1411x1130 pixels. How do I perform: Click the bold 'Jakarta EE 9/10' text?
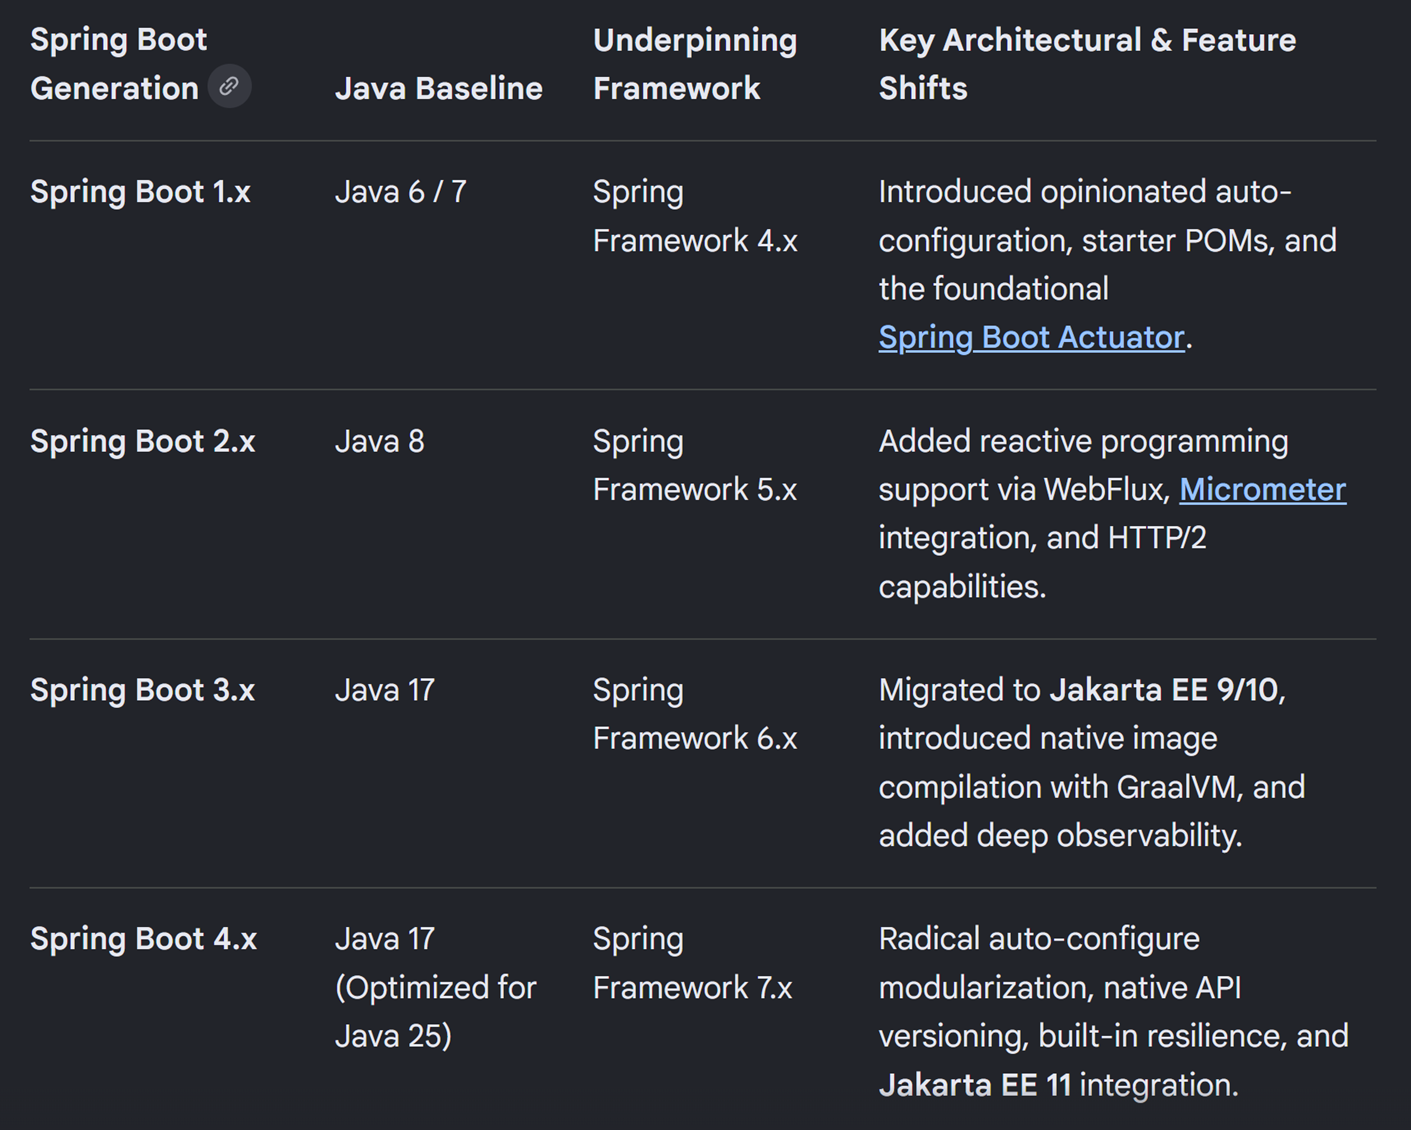click(x=1164, y=690)
